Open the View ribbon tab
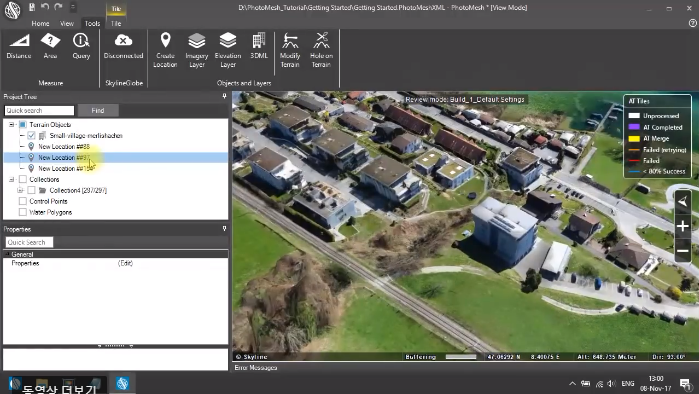 (x=67, y=24)
